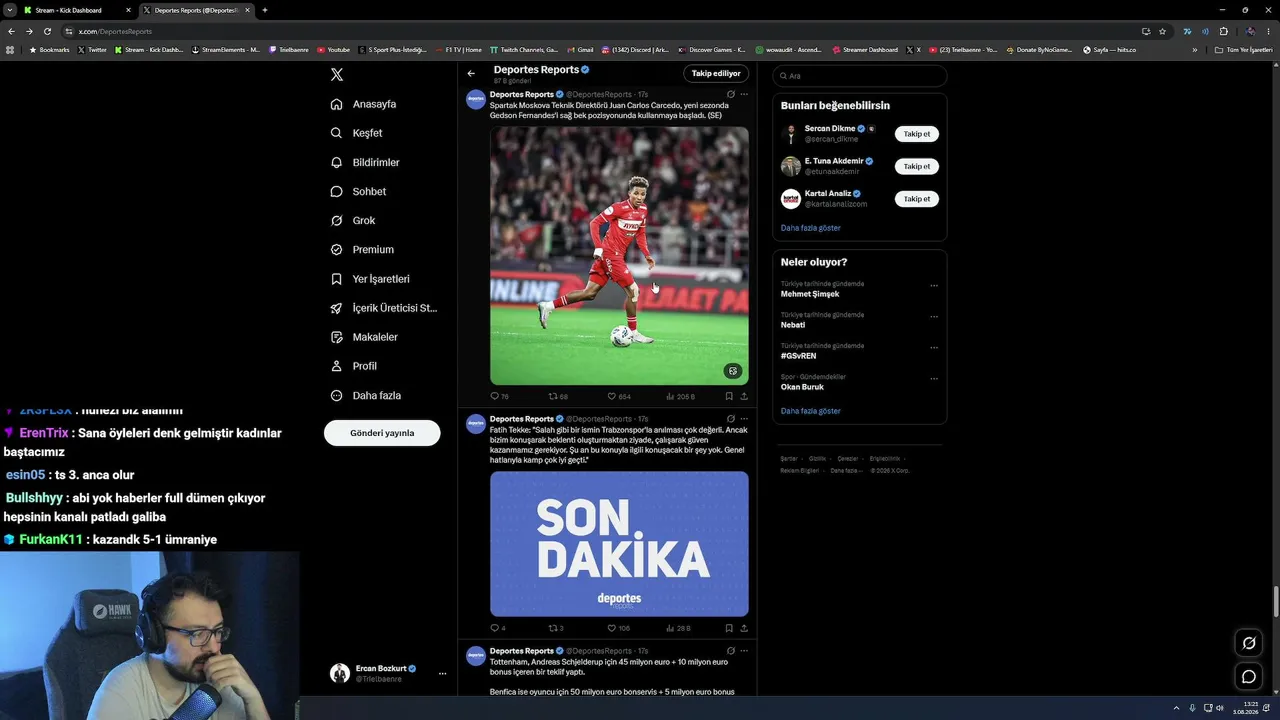Open #GSvREN trend
Image resolution: width=1280 pixels, height=720 pixels.
(x=799, y=356)
